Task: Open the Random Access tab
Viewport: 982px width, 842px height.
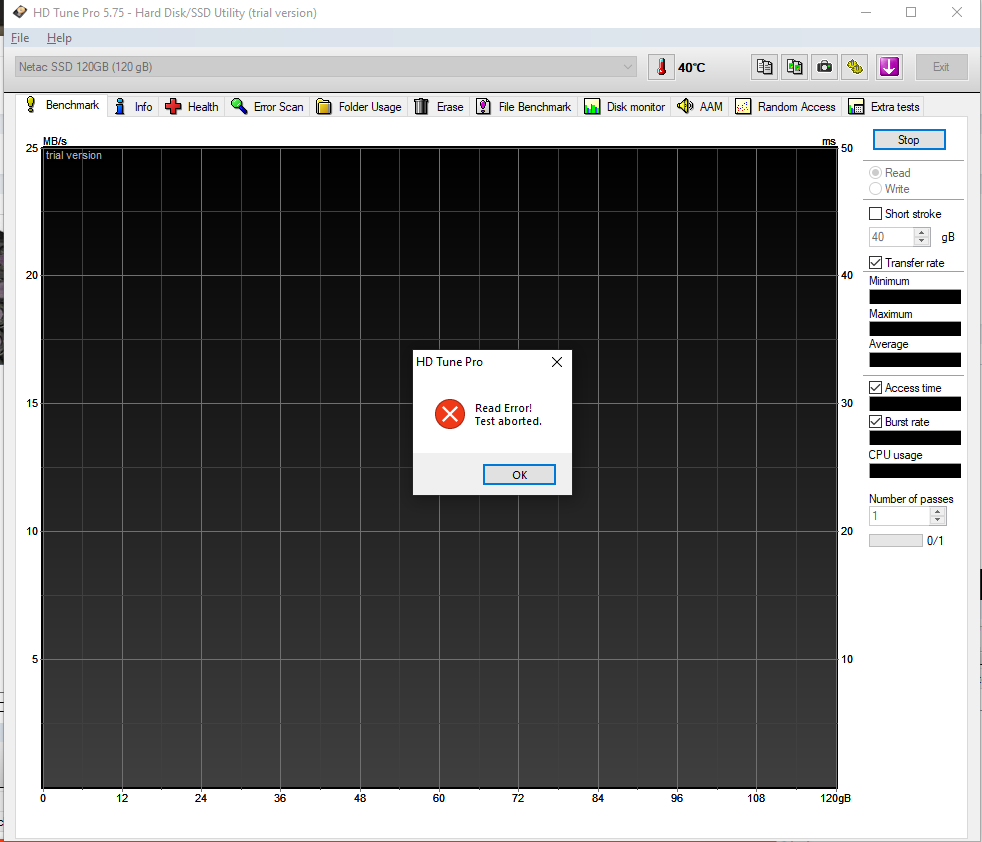Action: tap(785, 107)
